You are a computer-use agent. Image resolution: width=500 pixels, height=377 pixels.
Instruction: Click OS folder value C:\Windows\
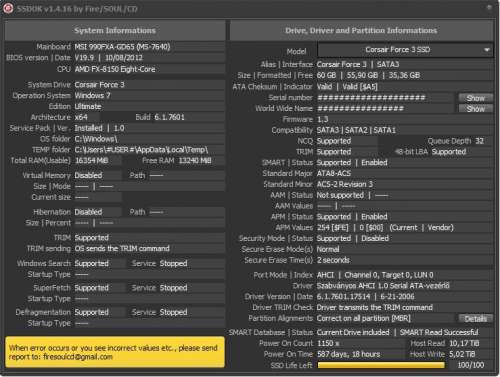(x=96, y=139)
